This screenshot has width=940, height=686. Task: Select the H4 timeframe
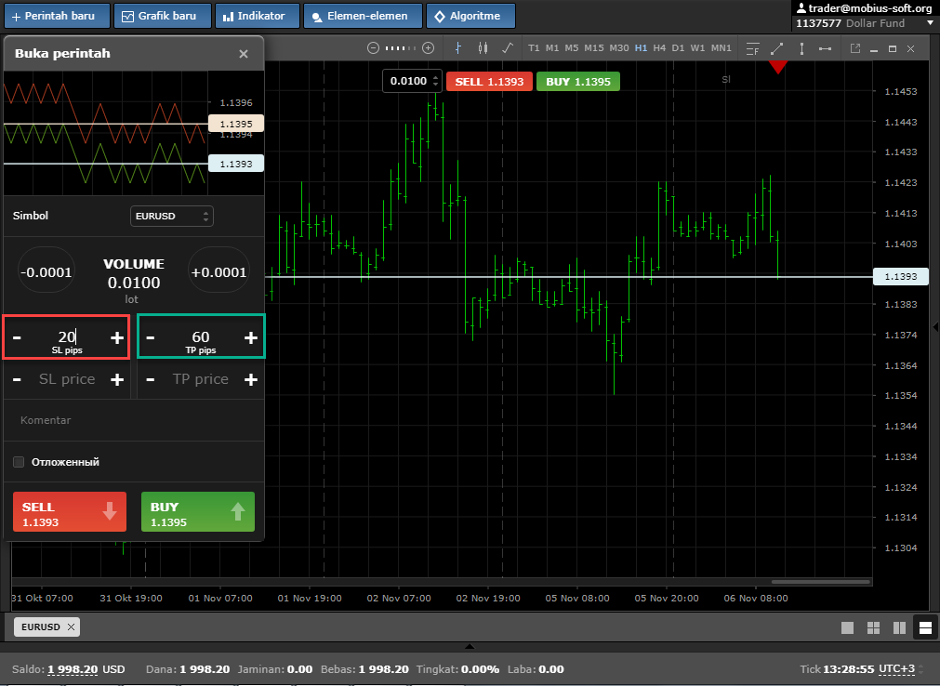[660, 48]
